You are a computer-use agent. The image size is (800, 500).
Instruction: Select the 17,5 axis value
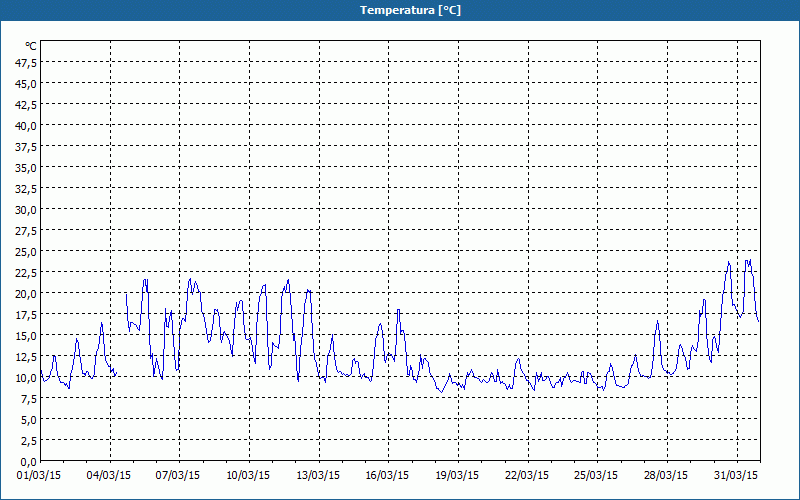point(27,315)
